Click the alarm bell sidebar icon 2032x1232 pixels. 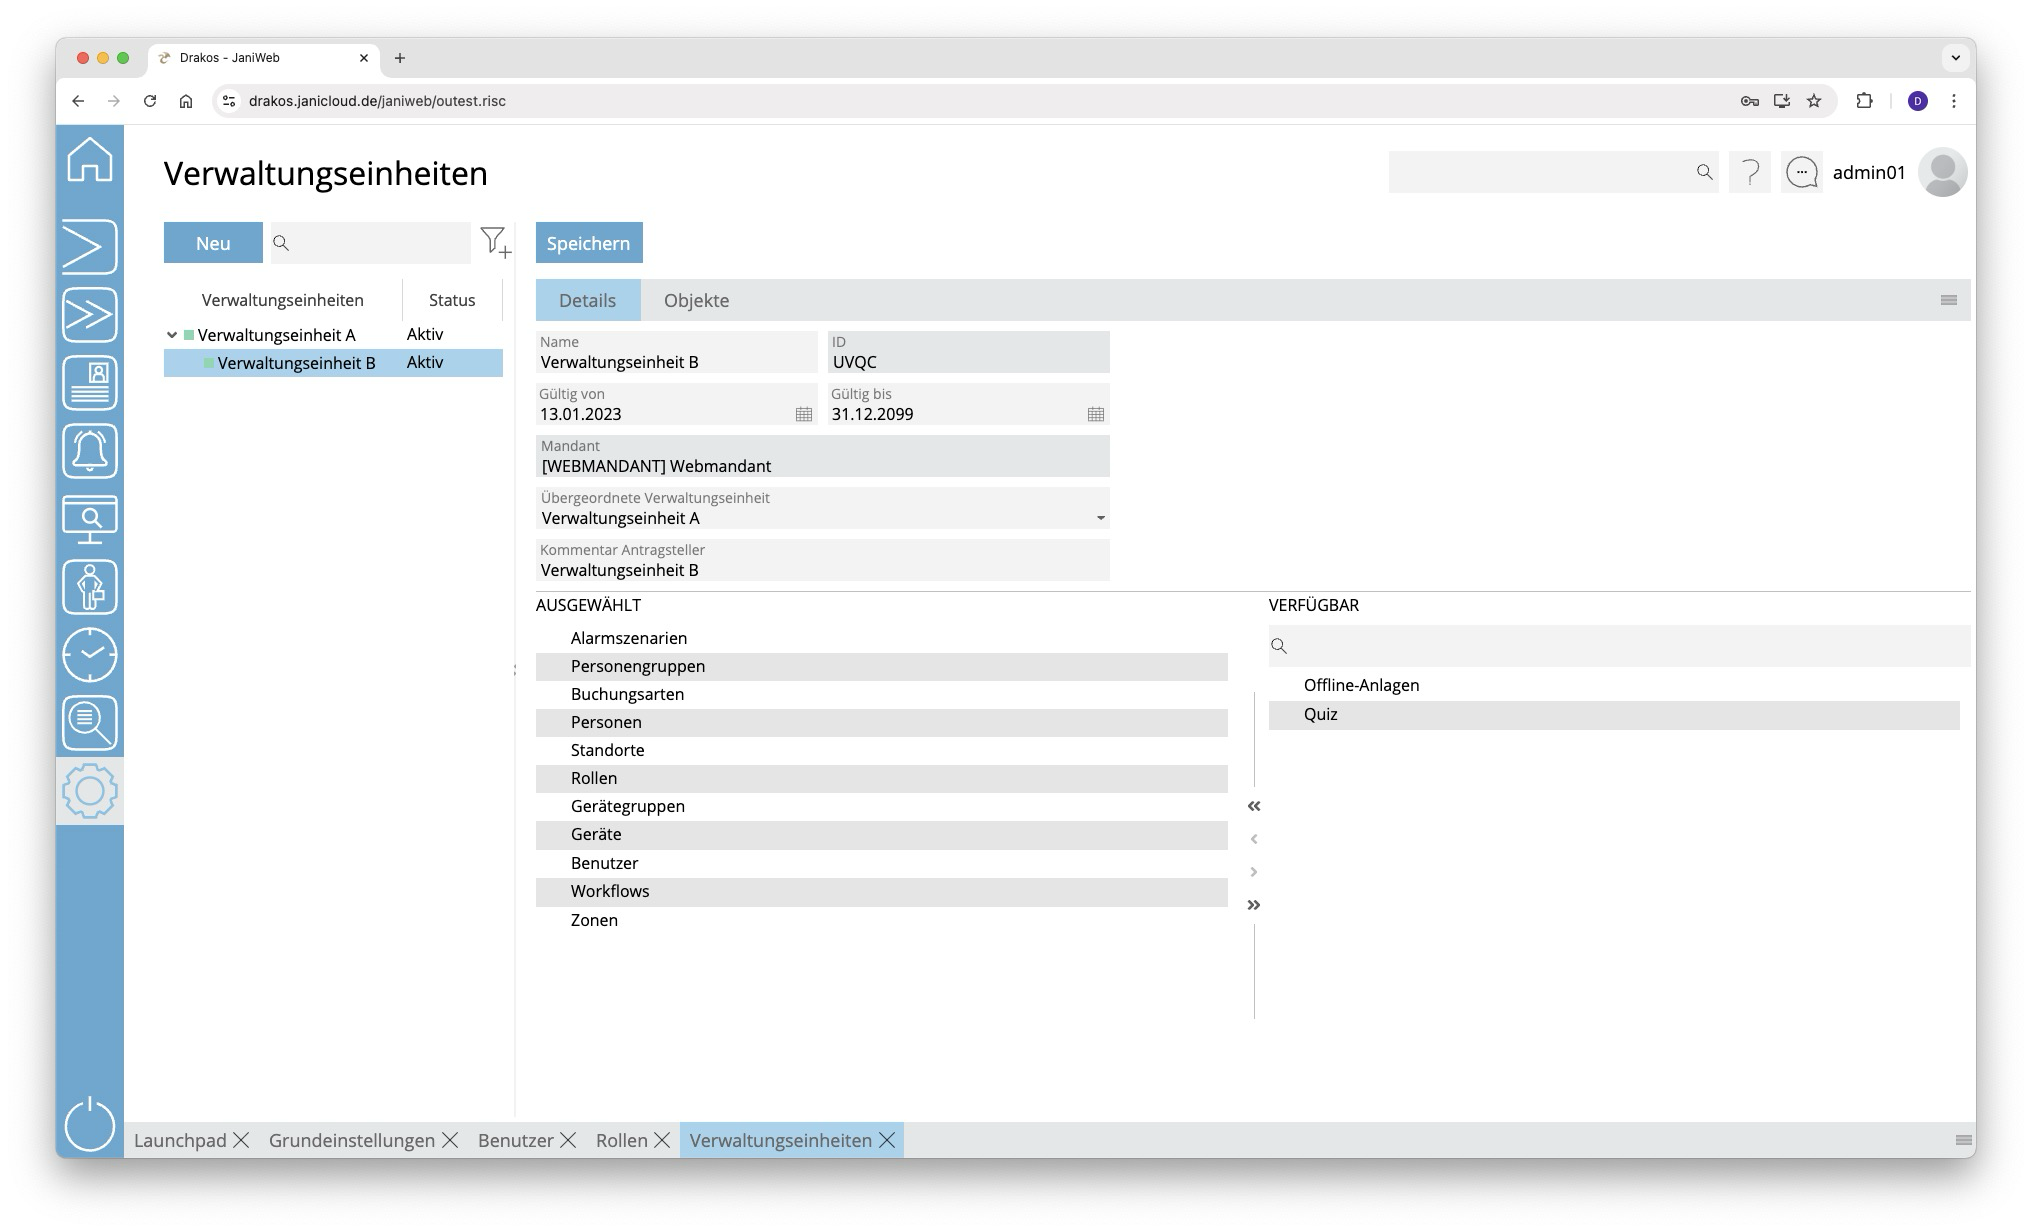tap(90, 451)
